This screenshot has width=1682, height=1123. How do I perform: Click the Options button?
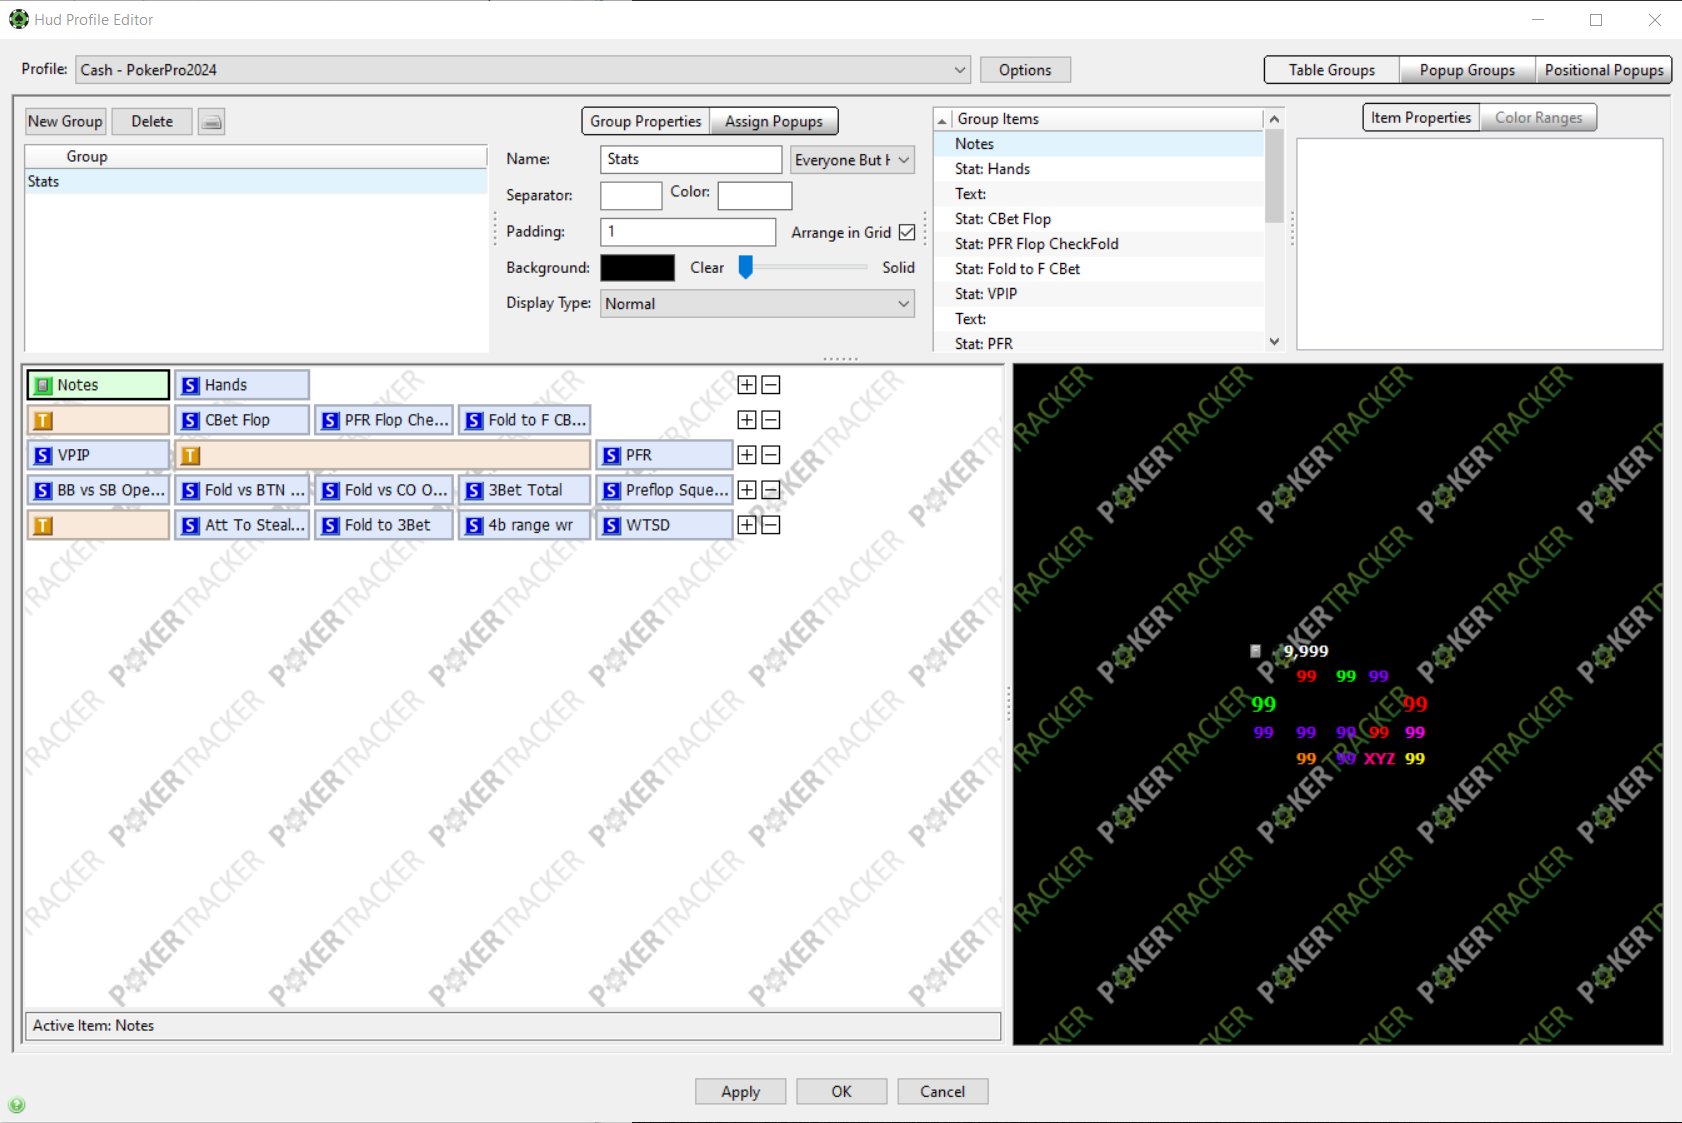(1025, 70)
